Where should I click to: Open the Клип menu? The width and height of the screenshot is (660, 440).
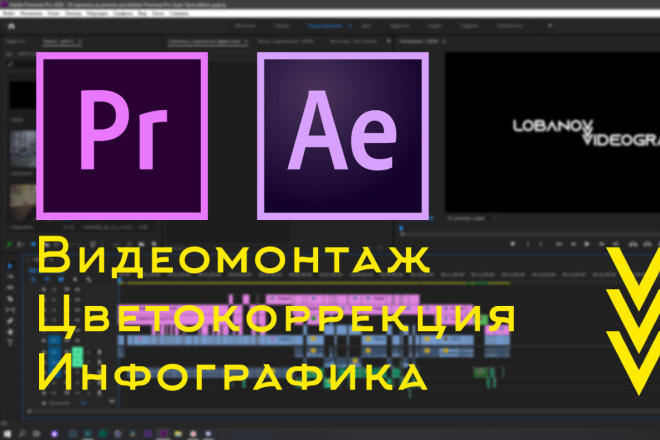point(53,13)
